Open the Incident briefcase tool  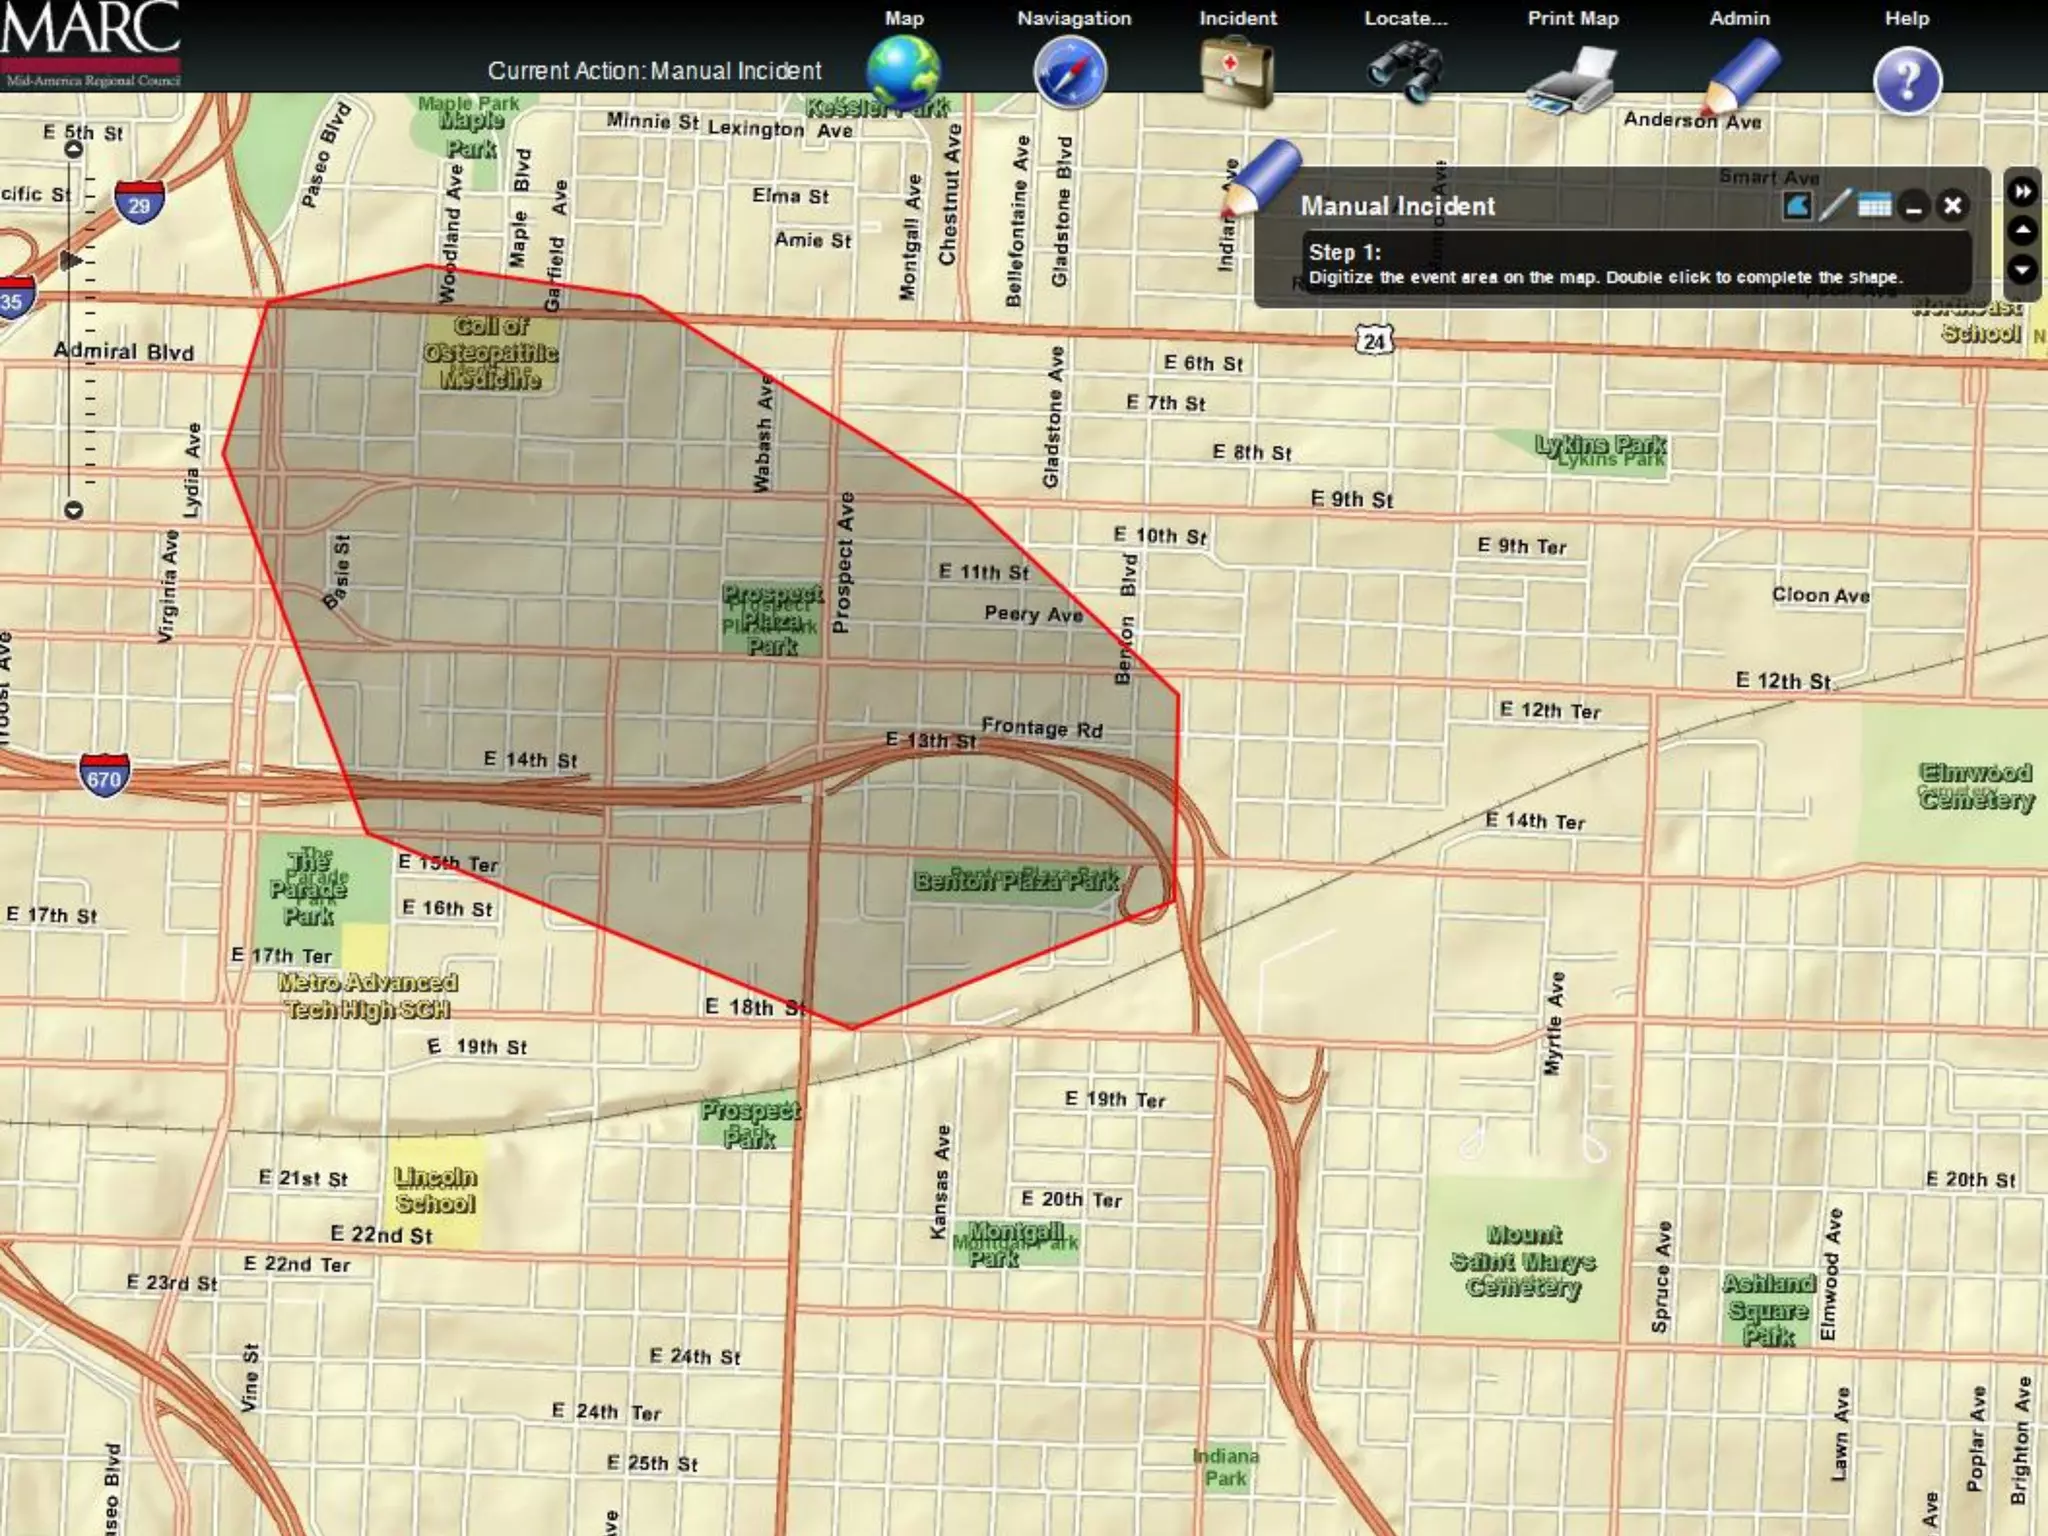click(x=1237, y=72)
